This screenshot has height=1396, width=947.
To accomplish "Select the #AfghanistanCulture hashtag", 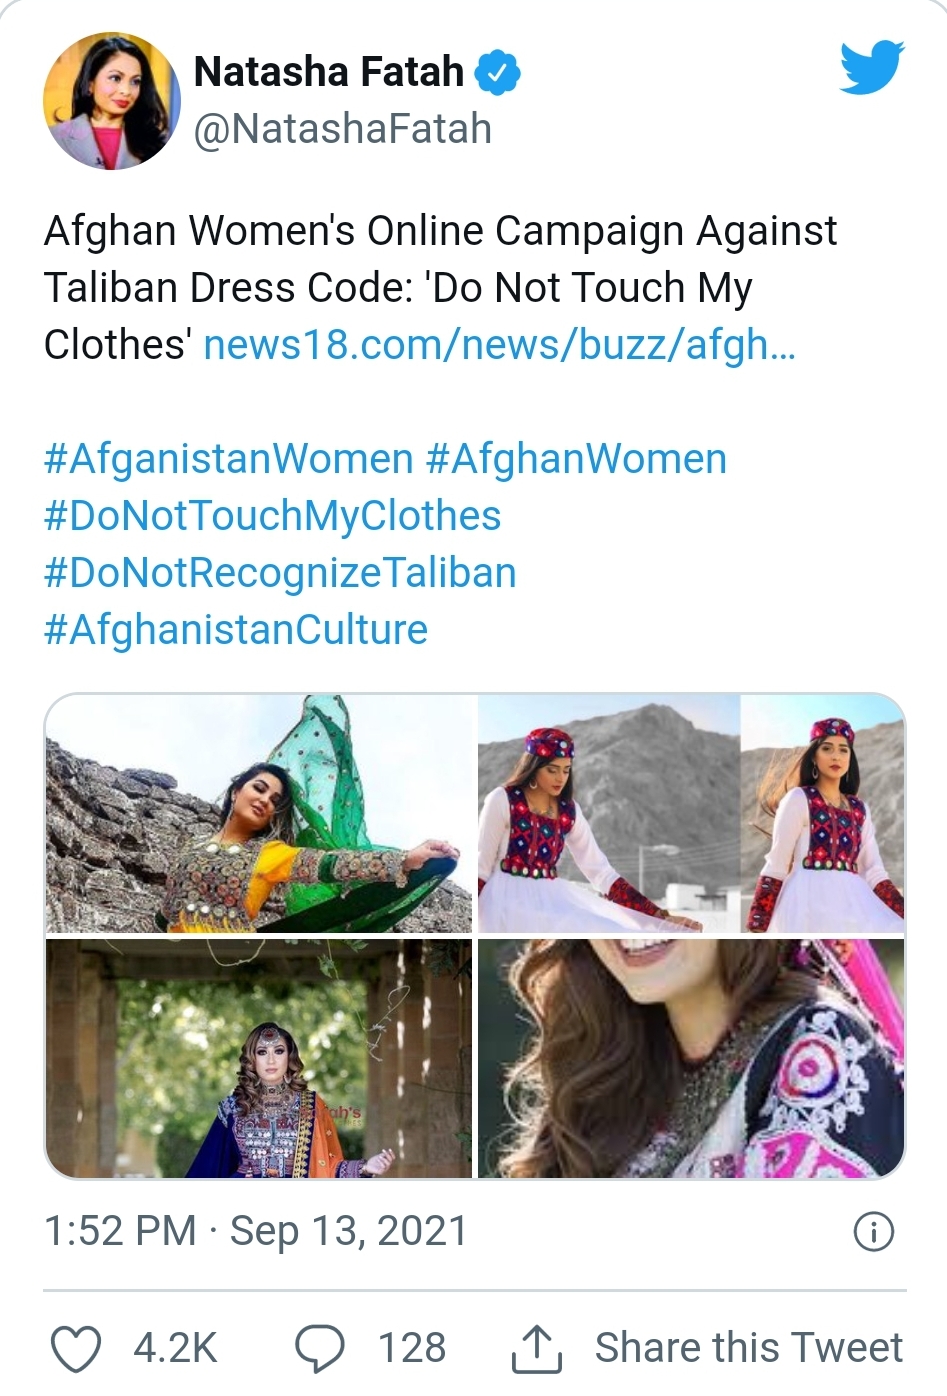I will click(x=236, y=630).
